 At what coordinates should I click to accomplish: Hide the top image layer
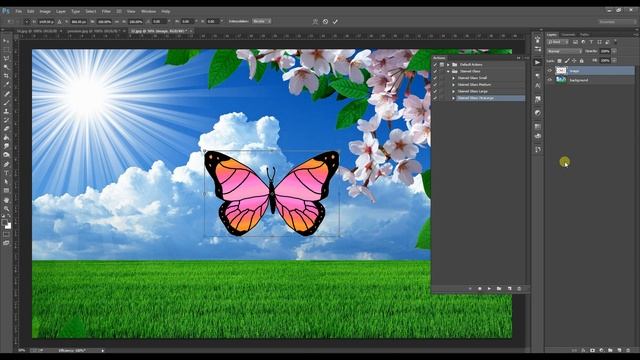(549, 71)
